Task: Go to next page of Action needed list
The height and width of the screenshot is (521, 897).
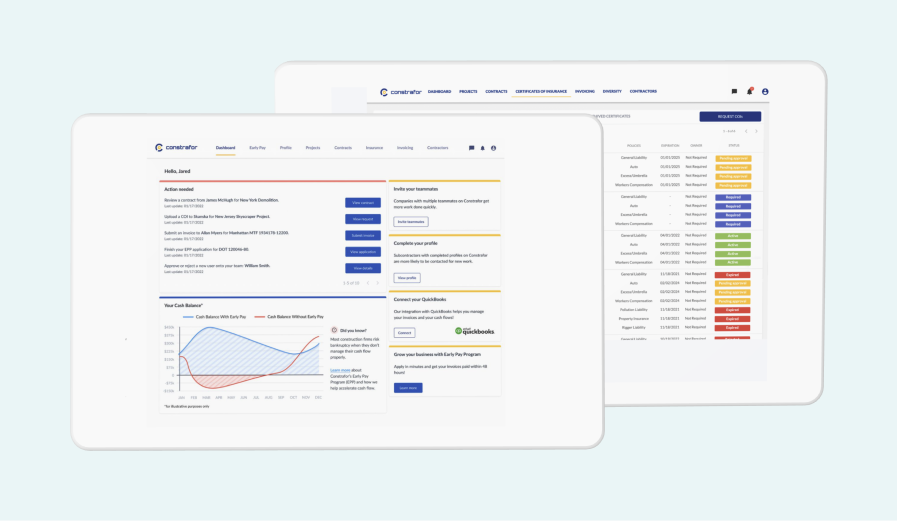Action: pos(377,283)
